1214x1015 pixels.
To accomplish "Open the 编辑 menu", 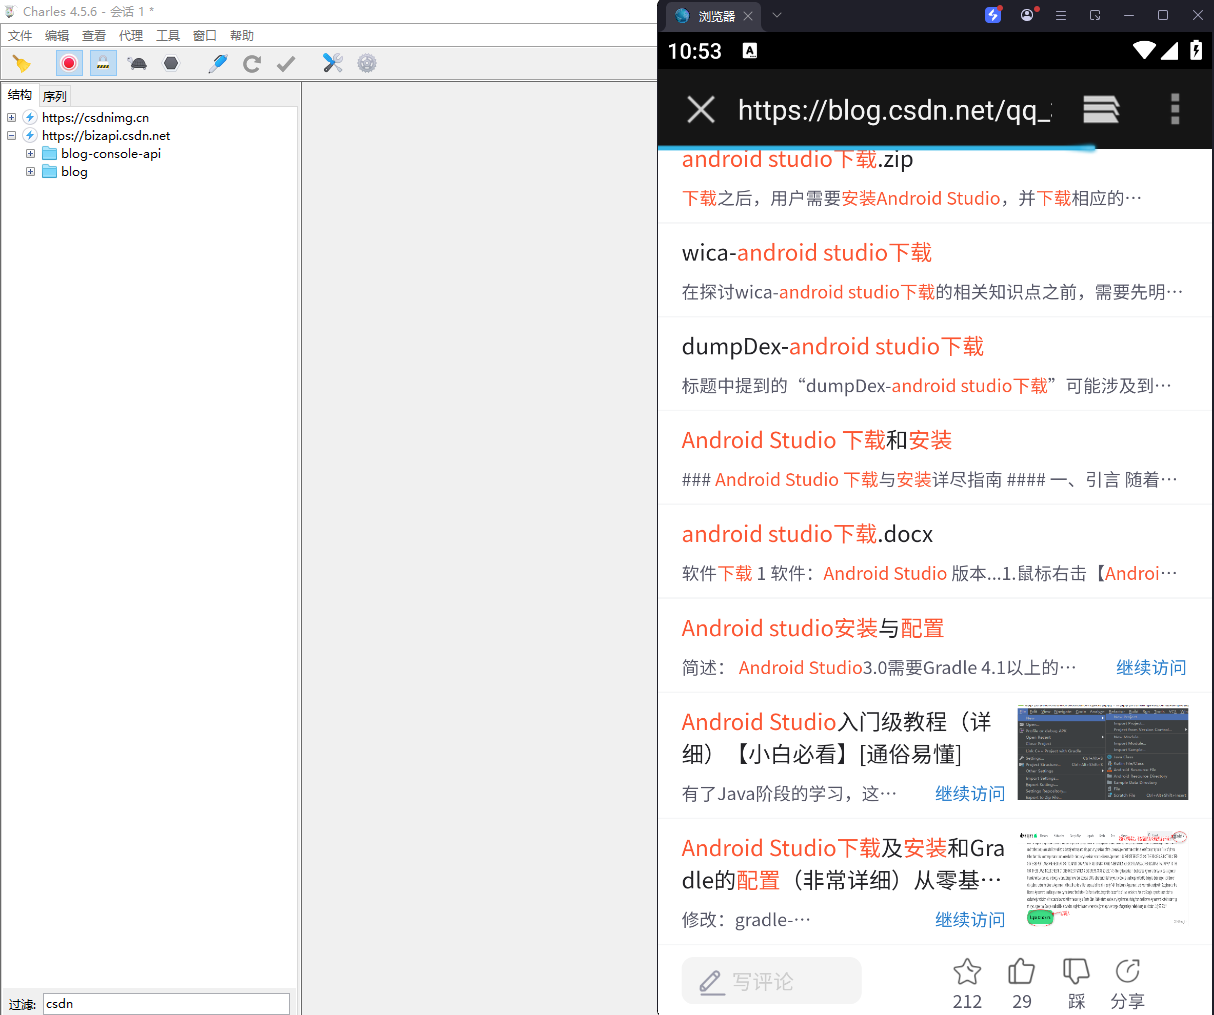I will coord(57,35).
